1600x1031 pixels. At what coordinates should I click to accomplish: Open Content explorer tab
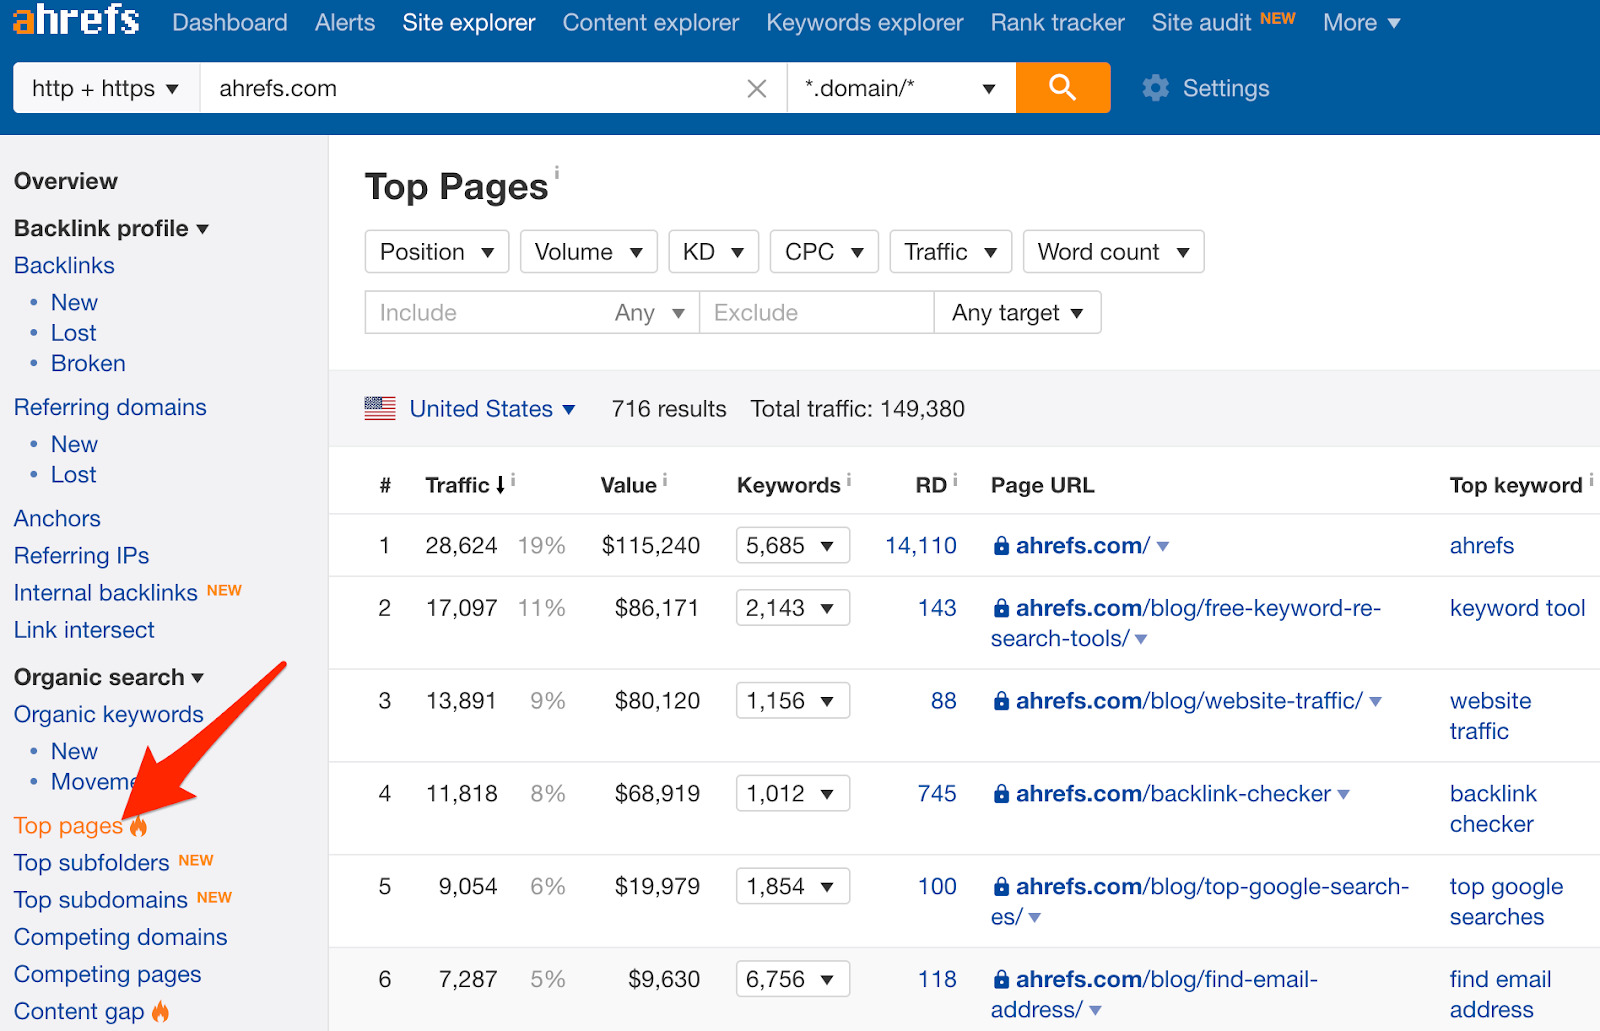point(651,22)
